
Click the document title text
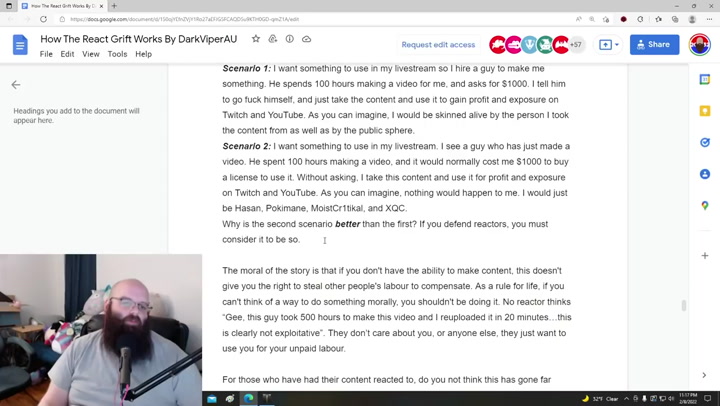coord(139,39)
